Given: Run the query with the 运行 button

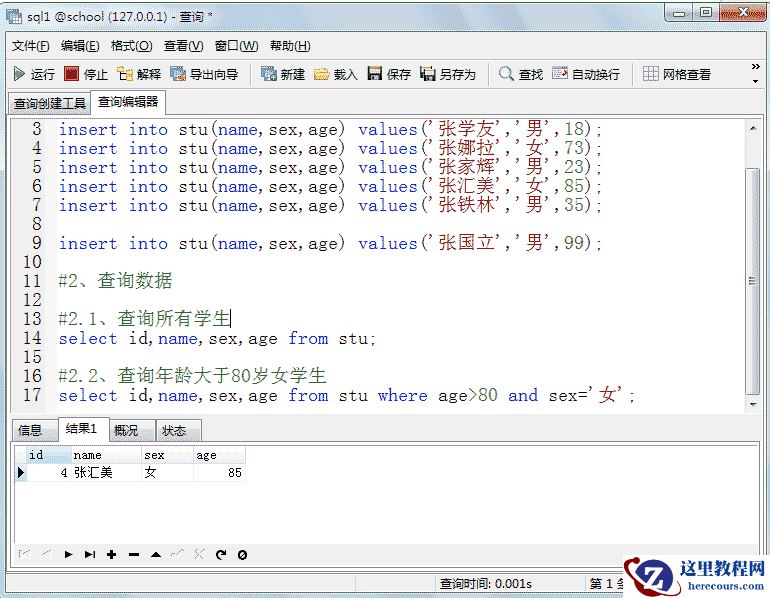Looking at the screenshot, I should tap(33, 74).
